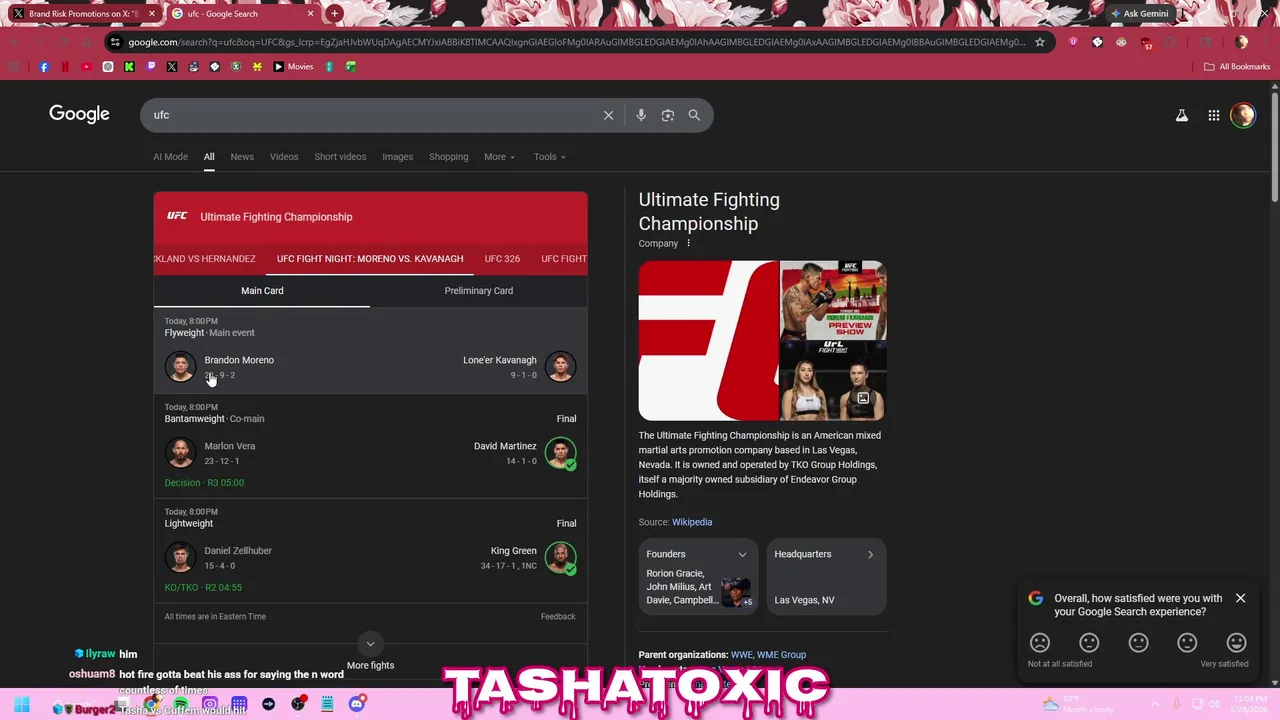This screenshot has height=720, width=1280.
Task: Open Discord from the taskbar
Action: tap(357, 704)
